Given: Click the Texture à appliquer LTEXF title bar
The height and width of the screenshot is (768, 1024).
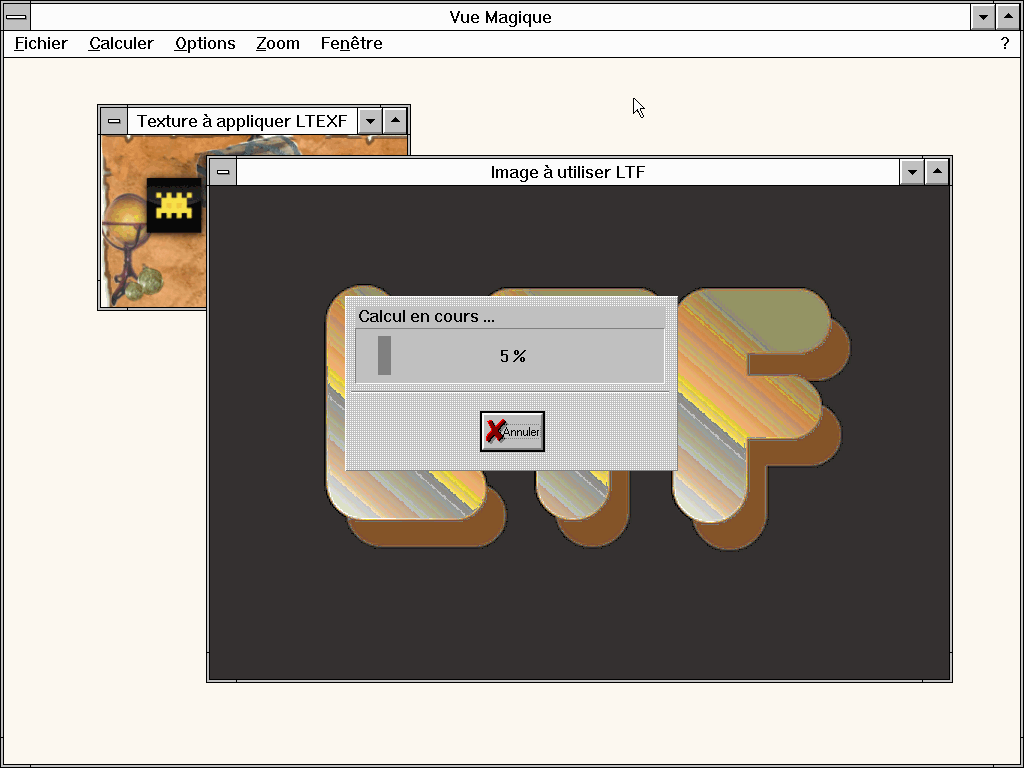Looking at the screenshot, I should point(242,121).
